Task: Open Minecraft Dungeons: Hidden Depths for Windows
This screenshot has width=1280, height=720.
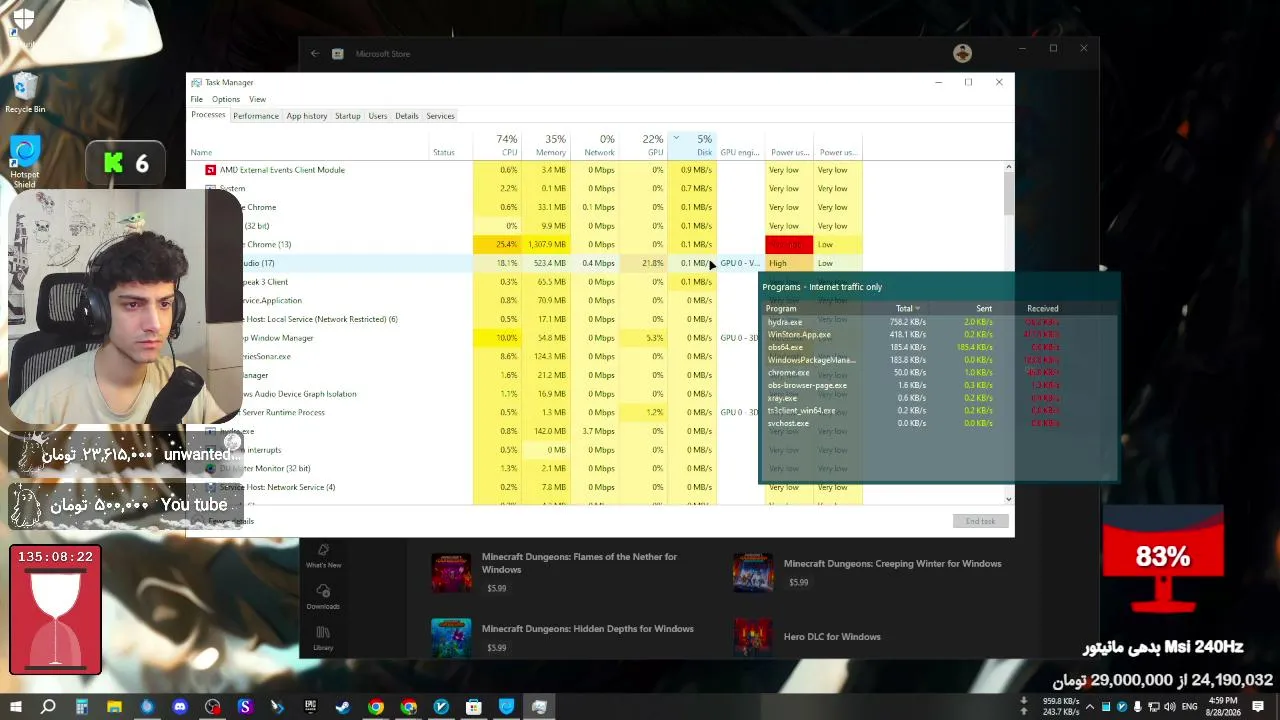Action: [x=587, y=629]
